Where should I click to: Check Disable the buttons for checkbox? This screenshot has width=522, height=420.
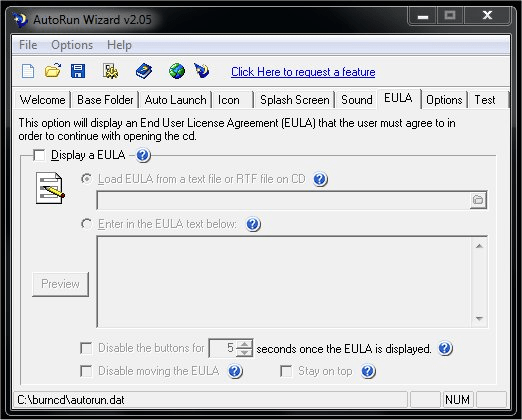[x=86, y=348]
